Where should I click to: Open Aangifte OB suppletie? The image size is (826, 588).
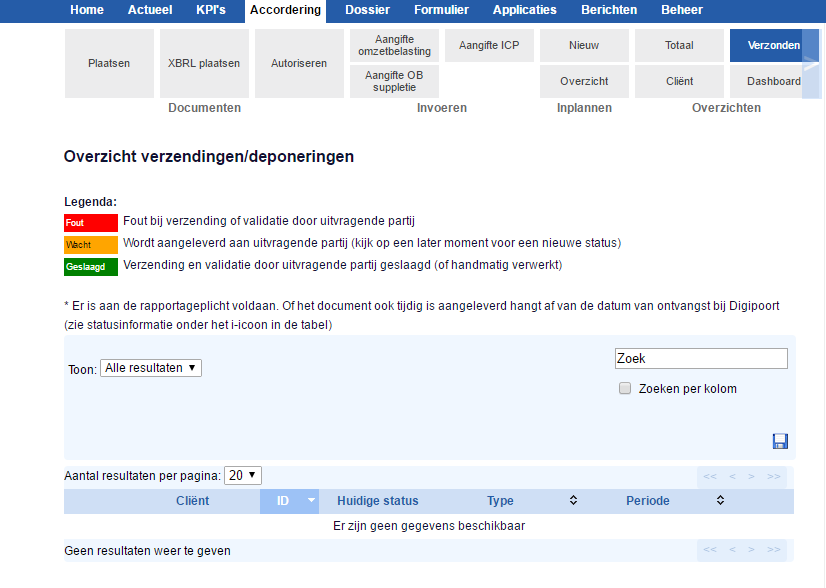click(x=395, y=81)
